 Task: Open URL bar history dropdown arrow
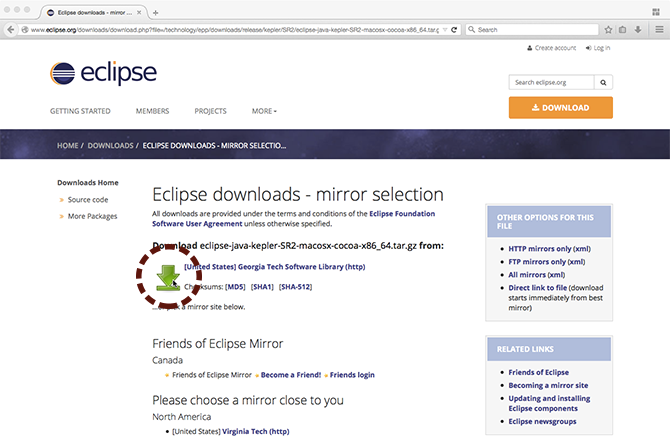[x=445, y=29]
